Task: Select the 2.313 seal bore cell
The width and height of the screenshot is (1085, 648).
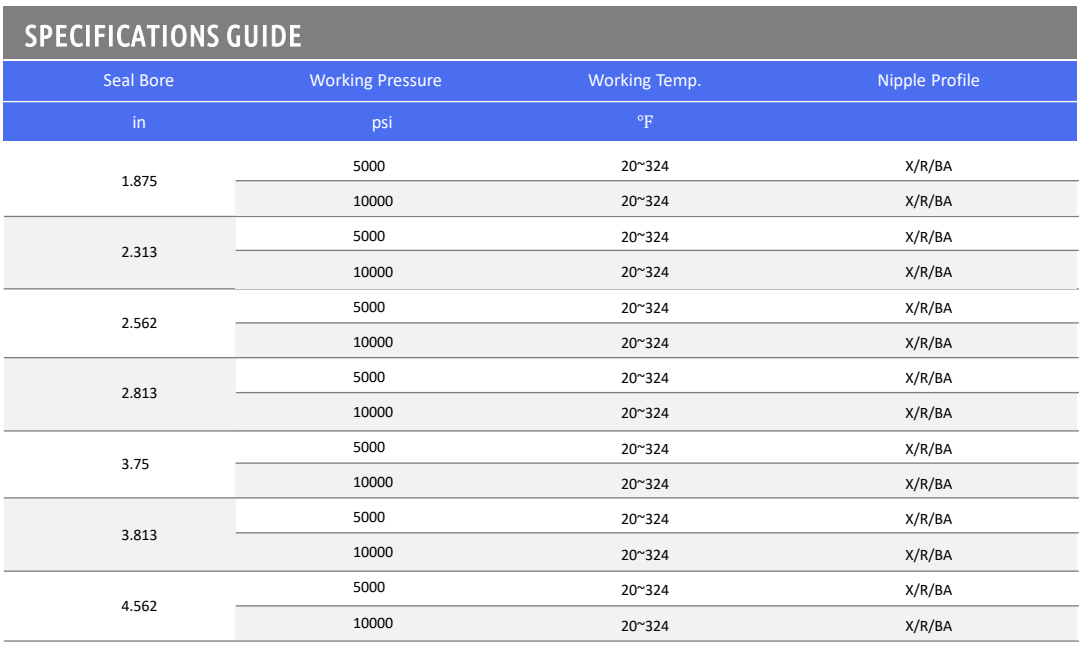Action: tap(140, 253)
